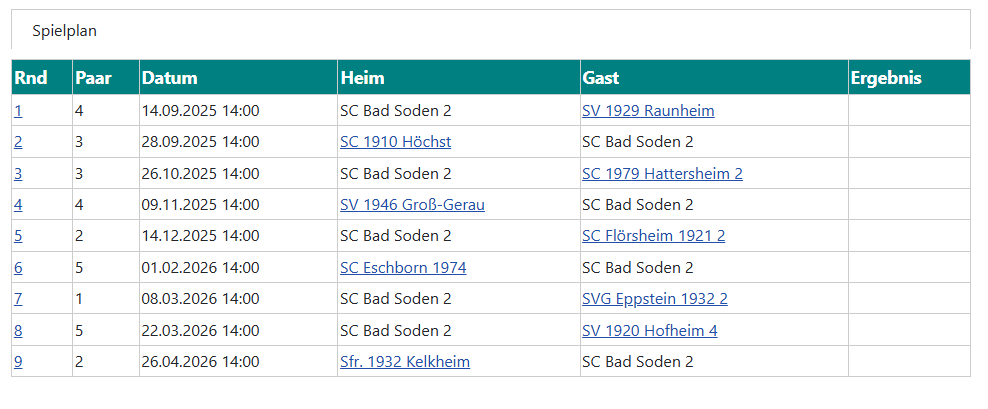The image size is (988, 409).
Task: Open SC 1910 Höchst team link
Action: (x=395, y=142)
